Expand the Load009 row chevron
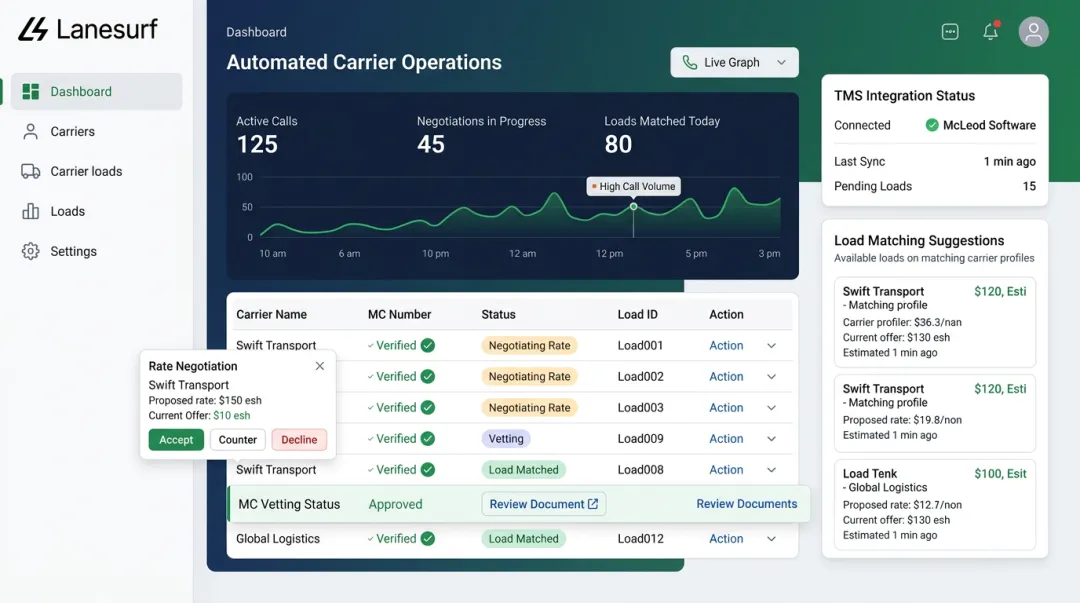Screen dimensions: 1080x603 pyautogui.click(x=771, y=439)
